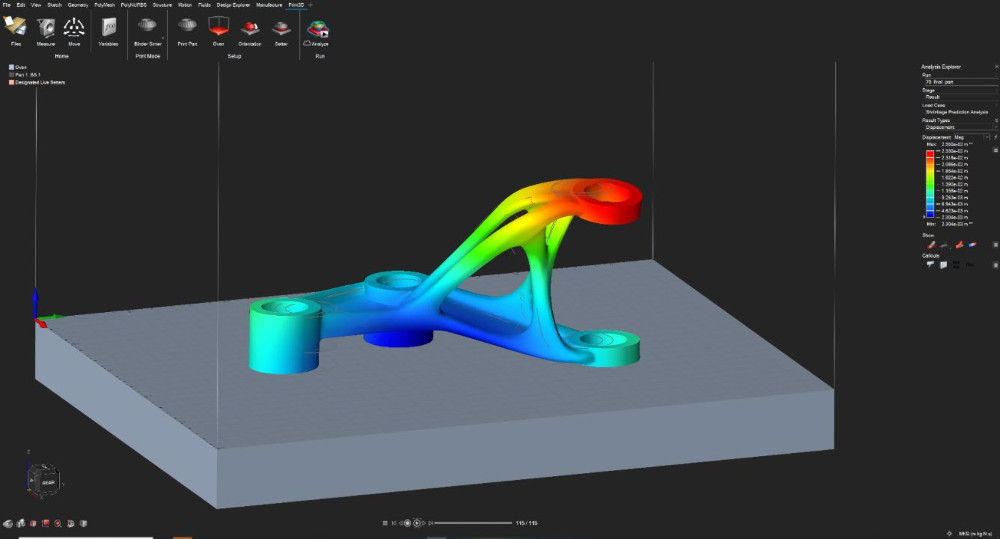Select the Measure tool
1000x539 pixels.
point(45,29)
